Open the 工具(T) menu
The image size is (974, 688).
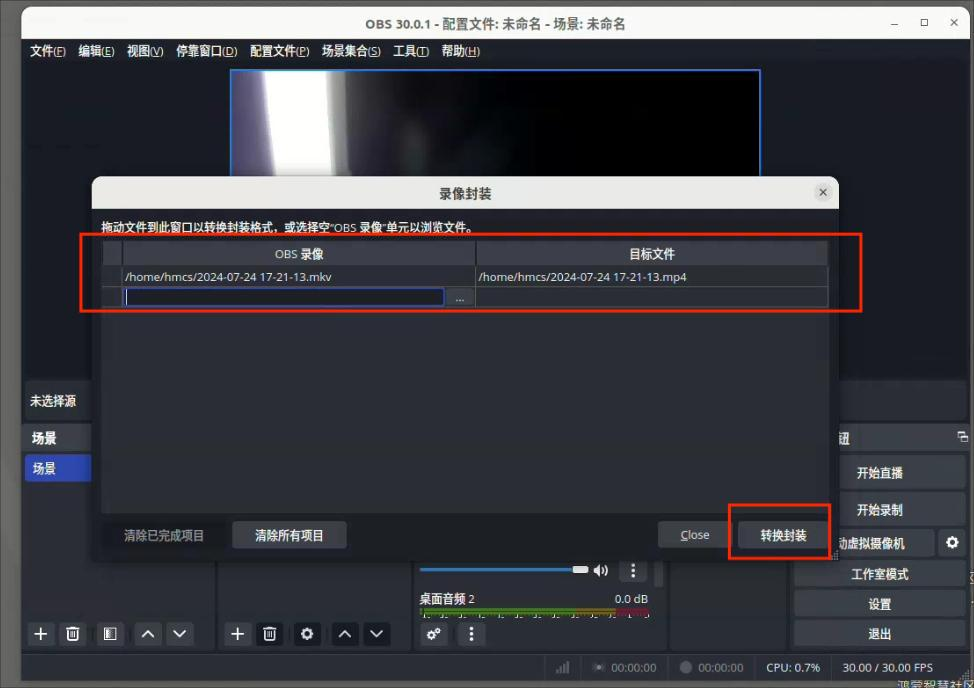(x=411, y=51)
